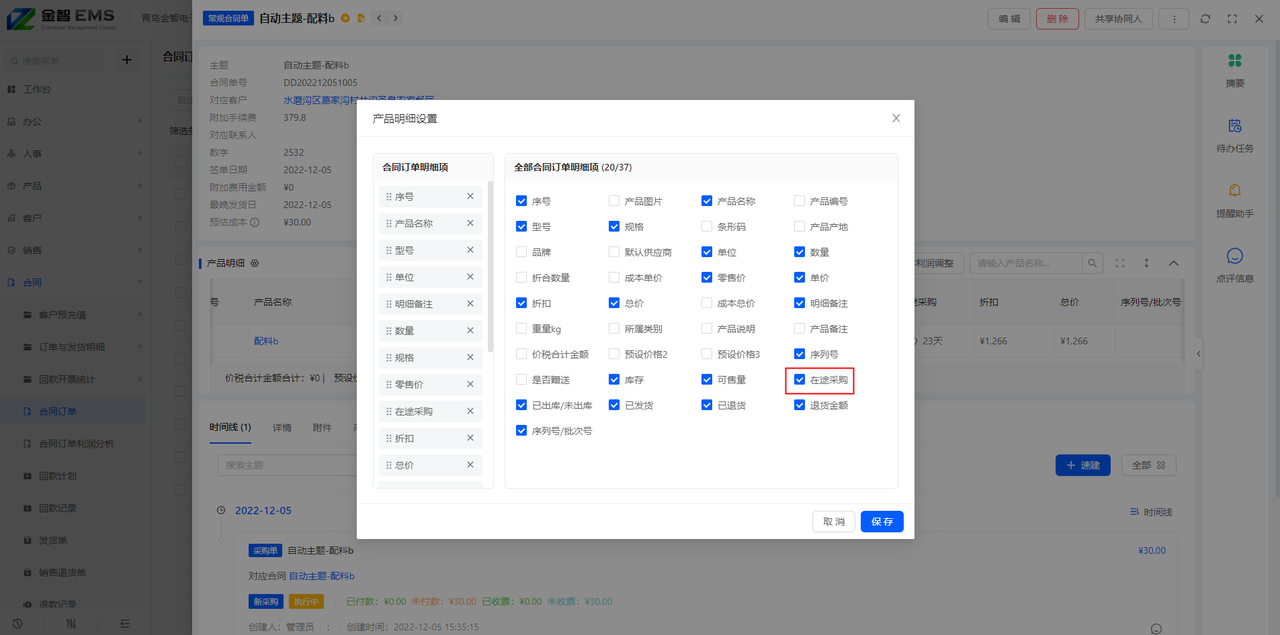Remove 单位 from the selected items list
Screen dimensions: 1280x635
coord(470,277)
